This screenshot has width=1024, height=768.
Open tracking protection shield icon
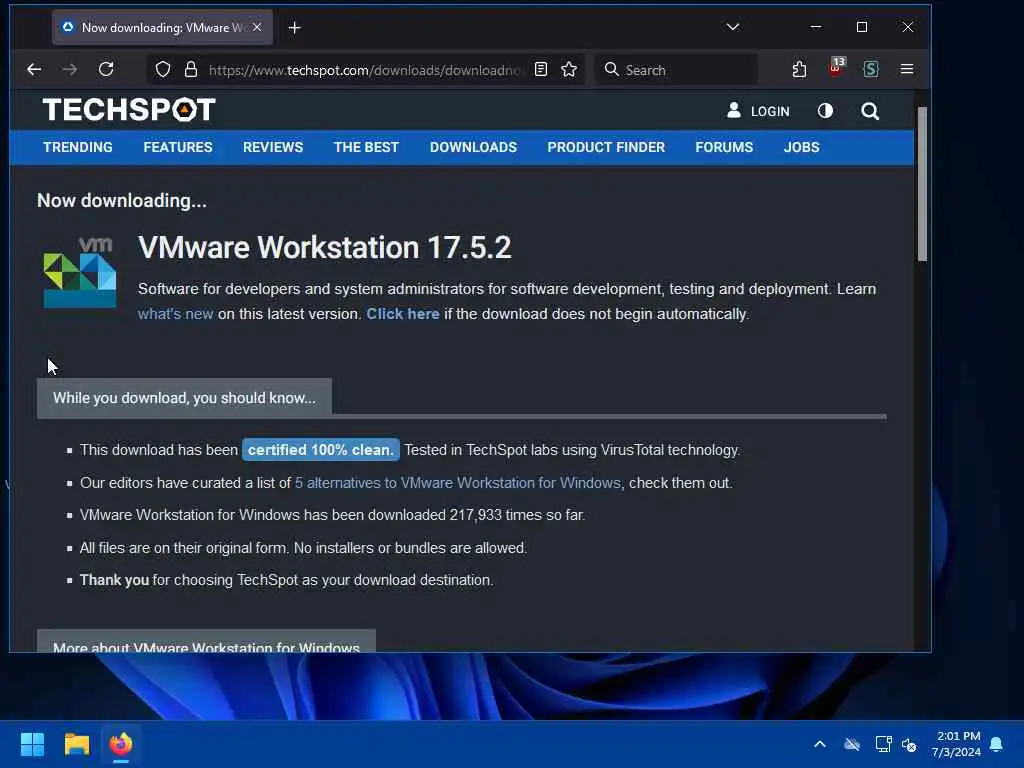163,70
